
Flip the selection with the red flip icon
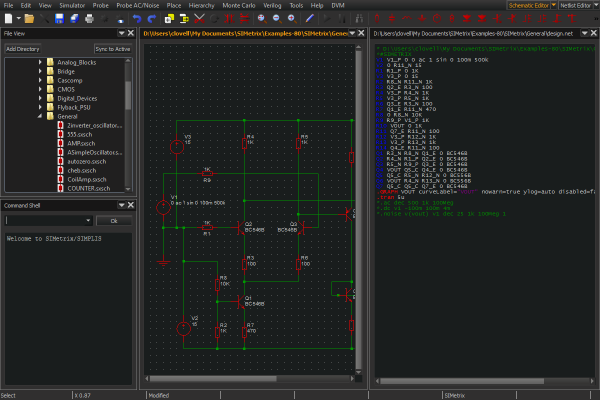(244, 18)
